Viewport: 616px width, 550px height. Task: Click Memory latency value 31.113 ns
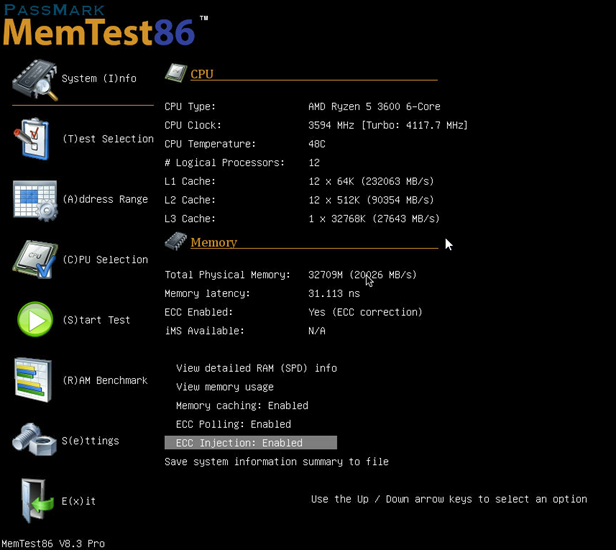(334, 293)
